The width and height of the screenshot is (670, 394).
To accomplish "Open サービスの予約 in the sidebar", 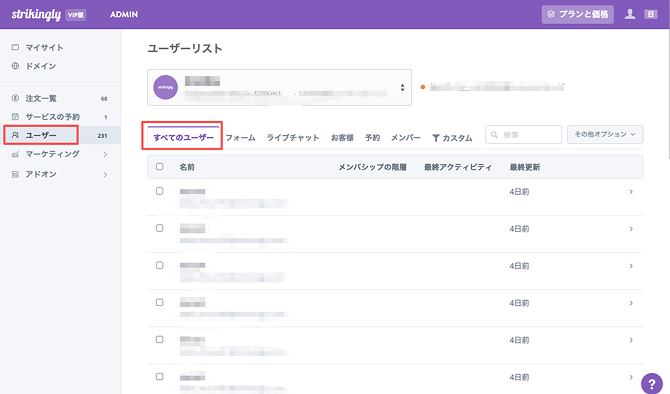I will click(x=52, y=117).
